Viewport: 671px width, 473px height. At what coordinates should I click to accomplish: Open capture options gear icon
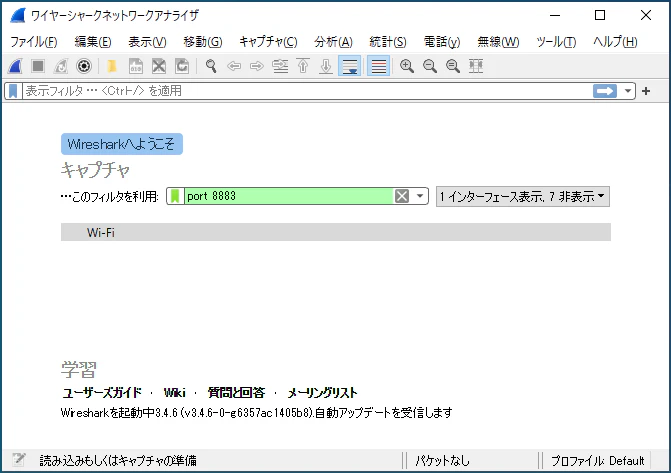[84, 66]
